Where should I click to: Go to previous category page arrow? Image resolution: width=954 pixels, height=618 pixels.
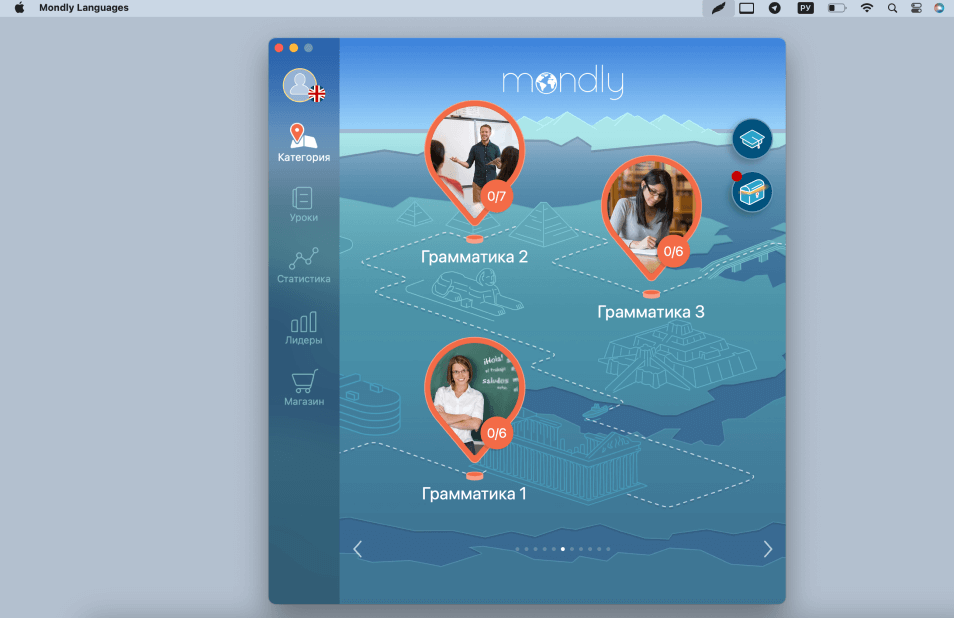coord(358,549)
